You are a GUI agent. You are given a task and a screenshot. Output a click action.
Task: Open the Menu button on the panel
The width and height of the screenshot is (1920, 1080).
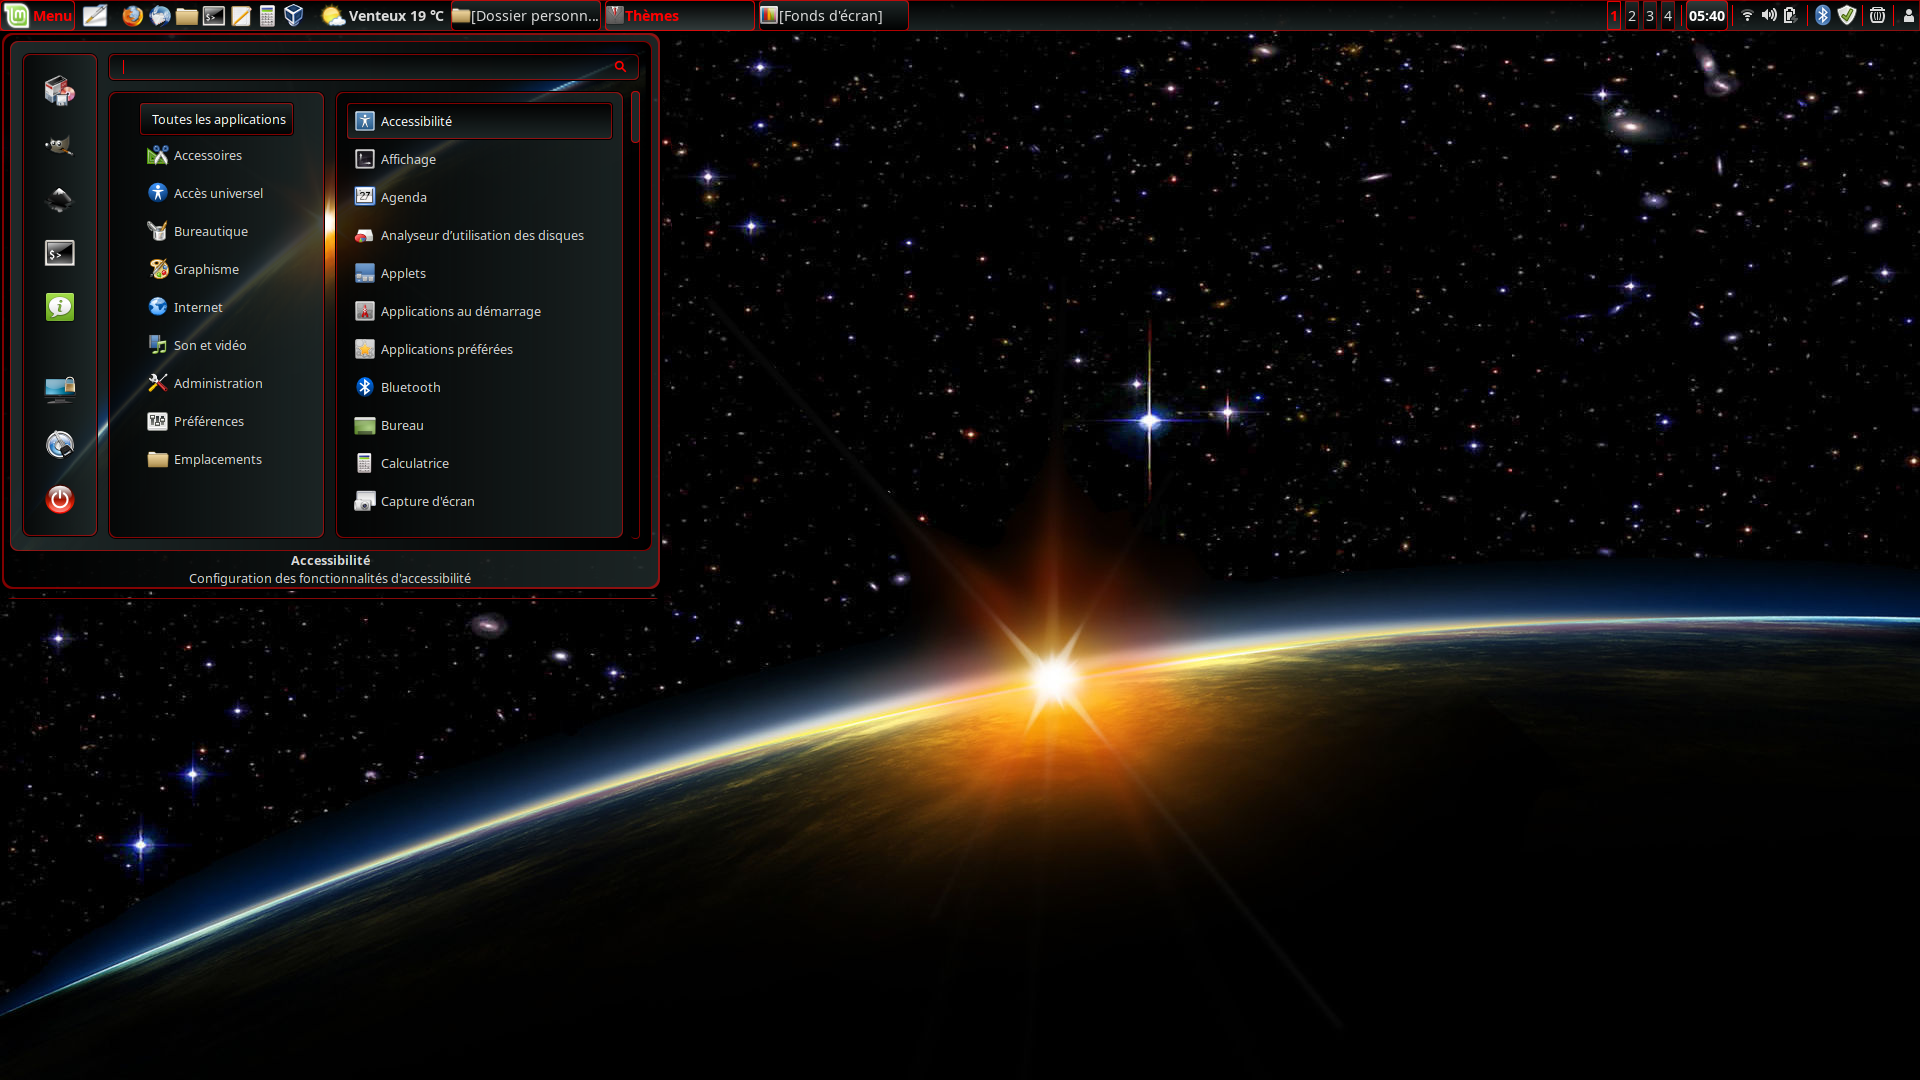coord(39,15)
